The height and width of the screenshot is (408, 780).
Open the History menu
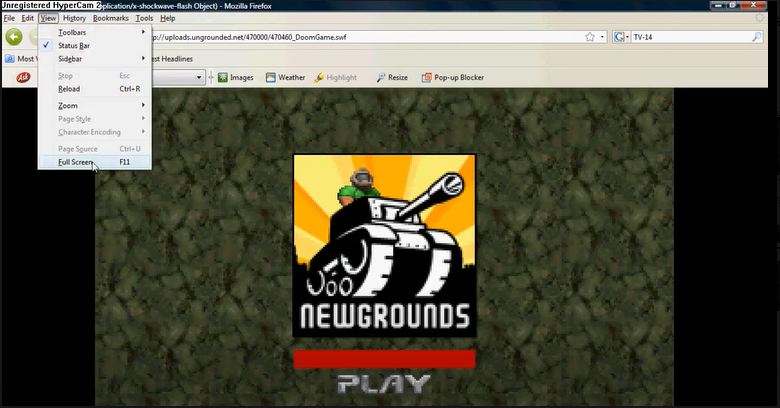pyautogui.click(x=74, y=18)
